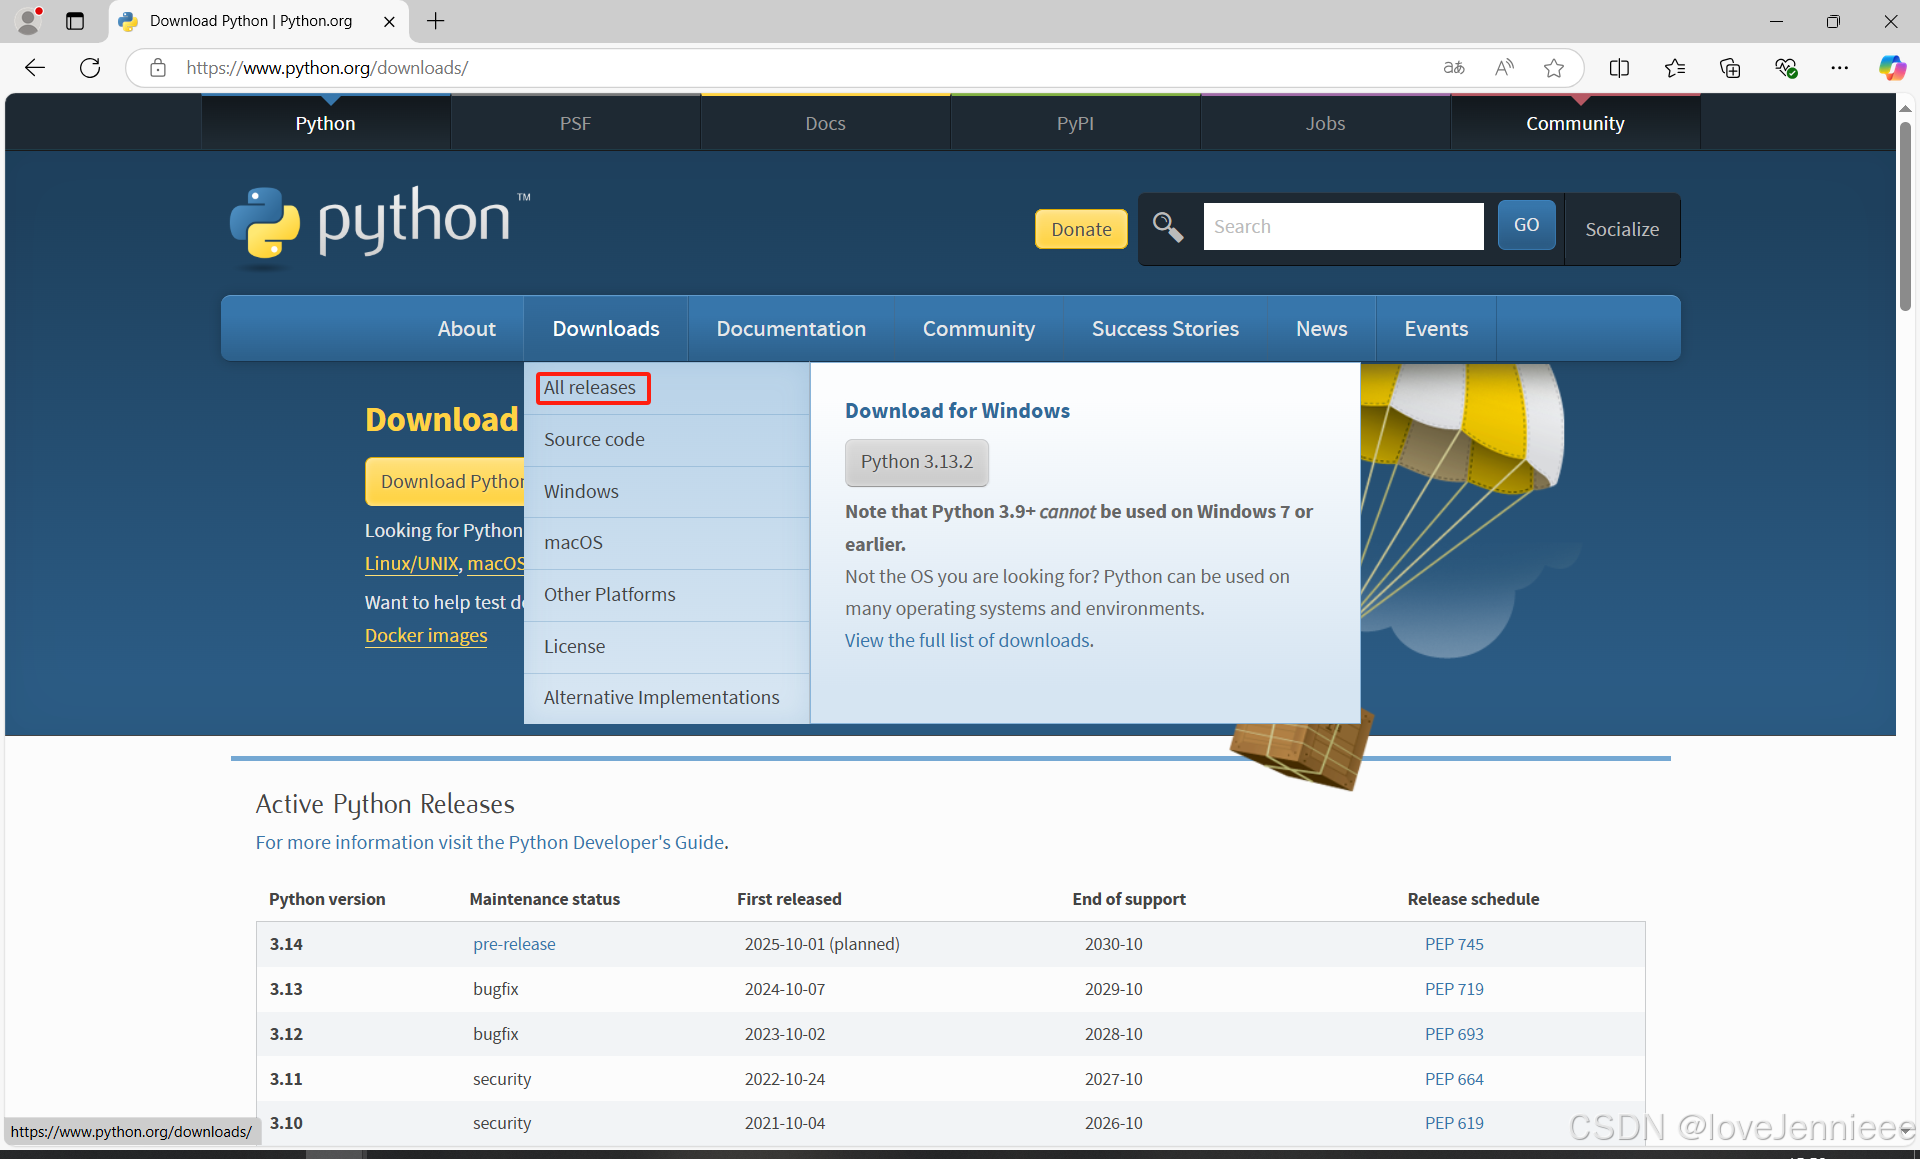Choose Source code from dropdown menu
1920x1159 pixels.
(594, 440)
